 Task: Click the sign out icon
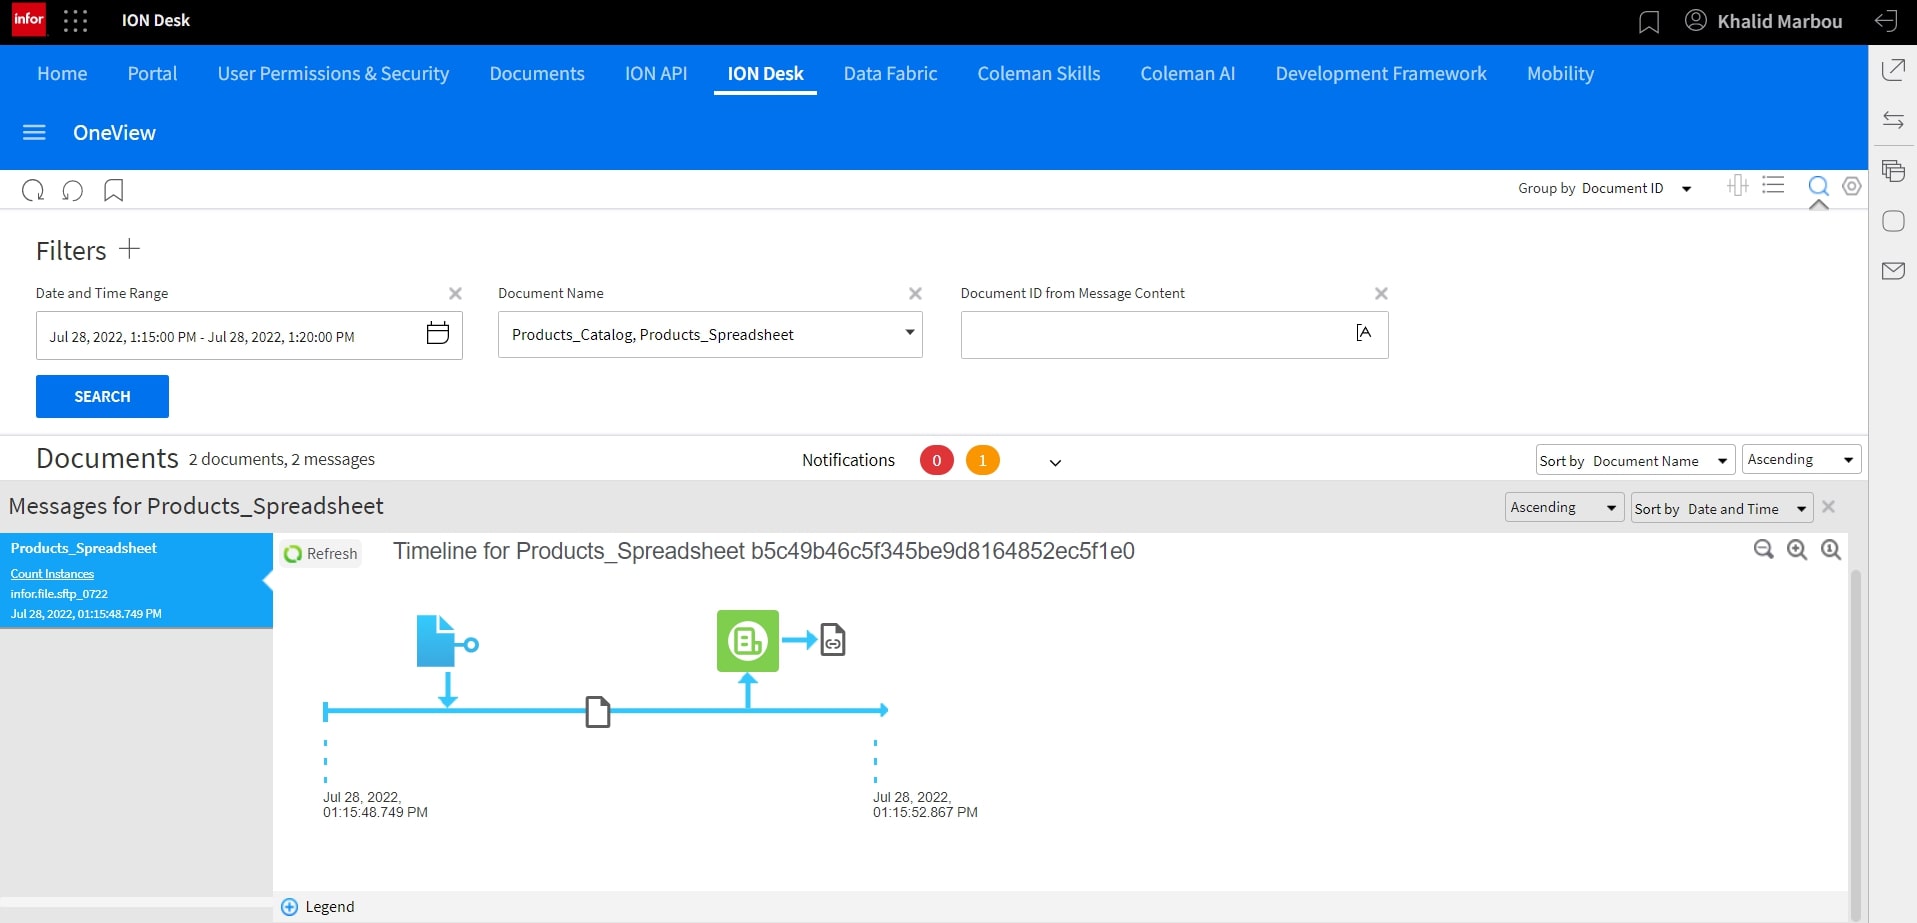pyautogui.click(x=1885, y=21)
